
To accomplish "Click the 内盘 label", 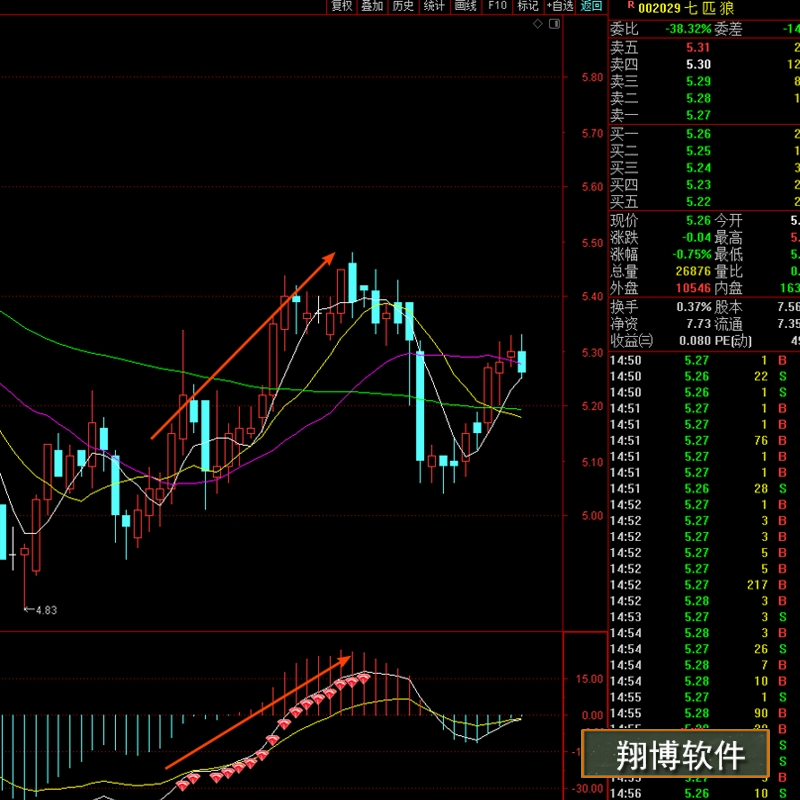I will tap(728, 288).
